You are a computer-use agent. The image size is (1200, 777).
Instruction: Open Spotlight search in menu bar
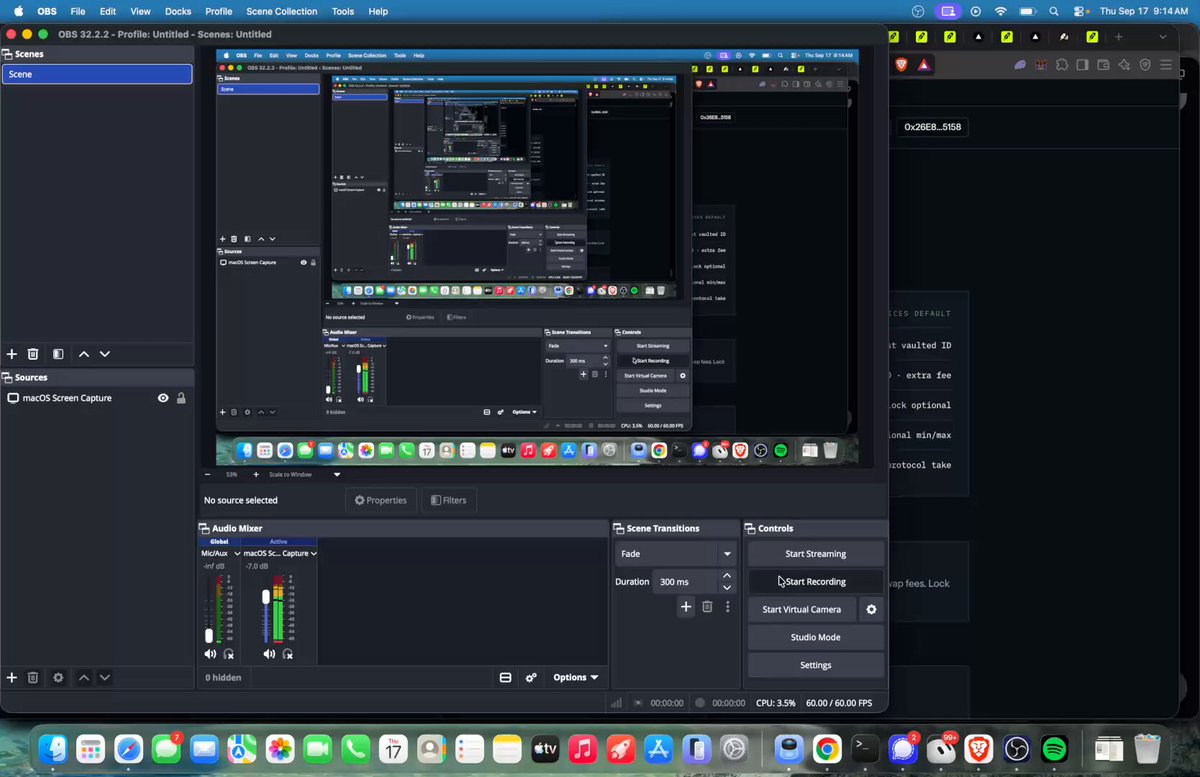click(1054, 11)
